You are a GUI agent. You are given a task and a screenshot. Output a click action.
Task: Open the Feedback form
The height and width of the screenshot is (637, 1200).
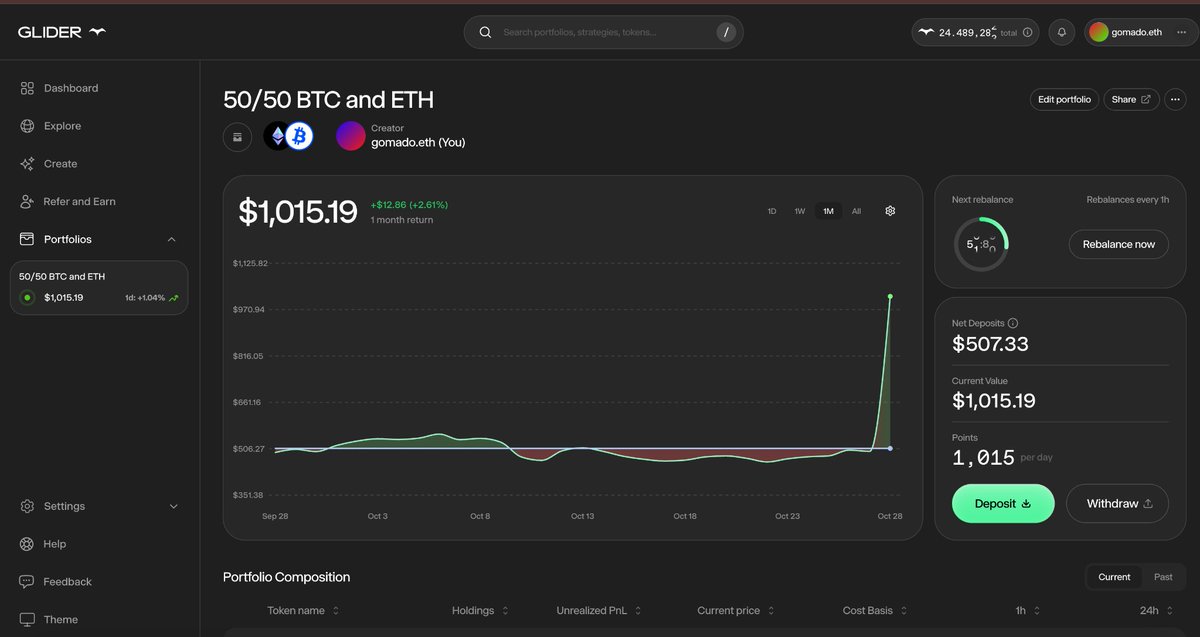point(67,582)
